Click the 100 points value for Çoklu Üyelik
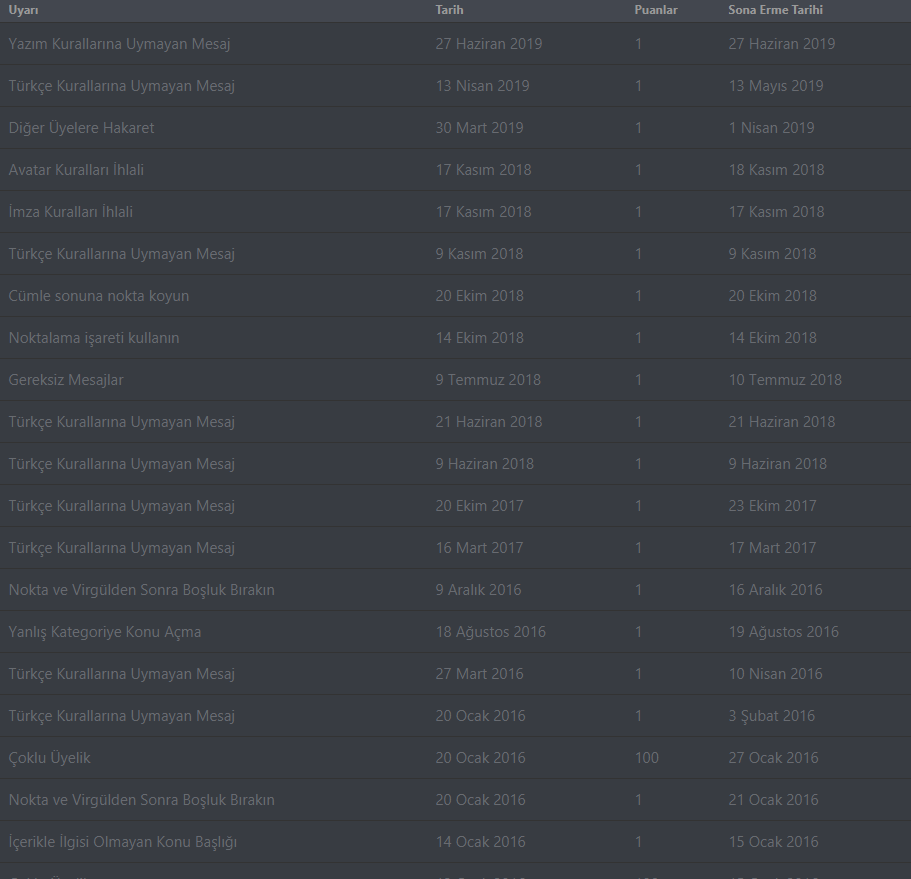This screenshot has height=879, width=911. coord(647,758)
